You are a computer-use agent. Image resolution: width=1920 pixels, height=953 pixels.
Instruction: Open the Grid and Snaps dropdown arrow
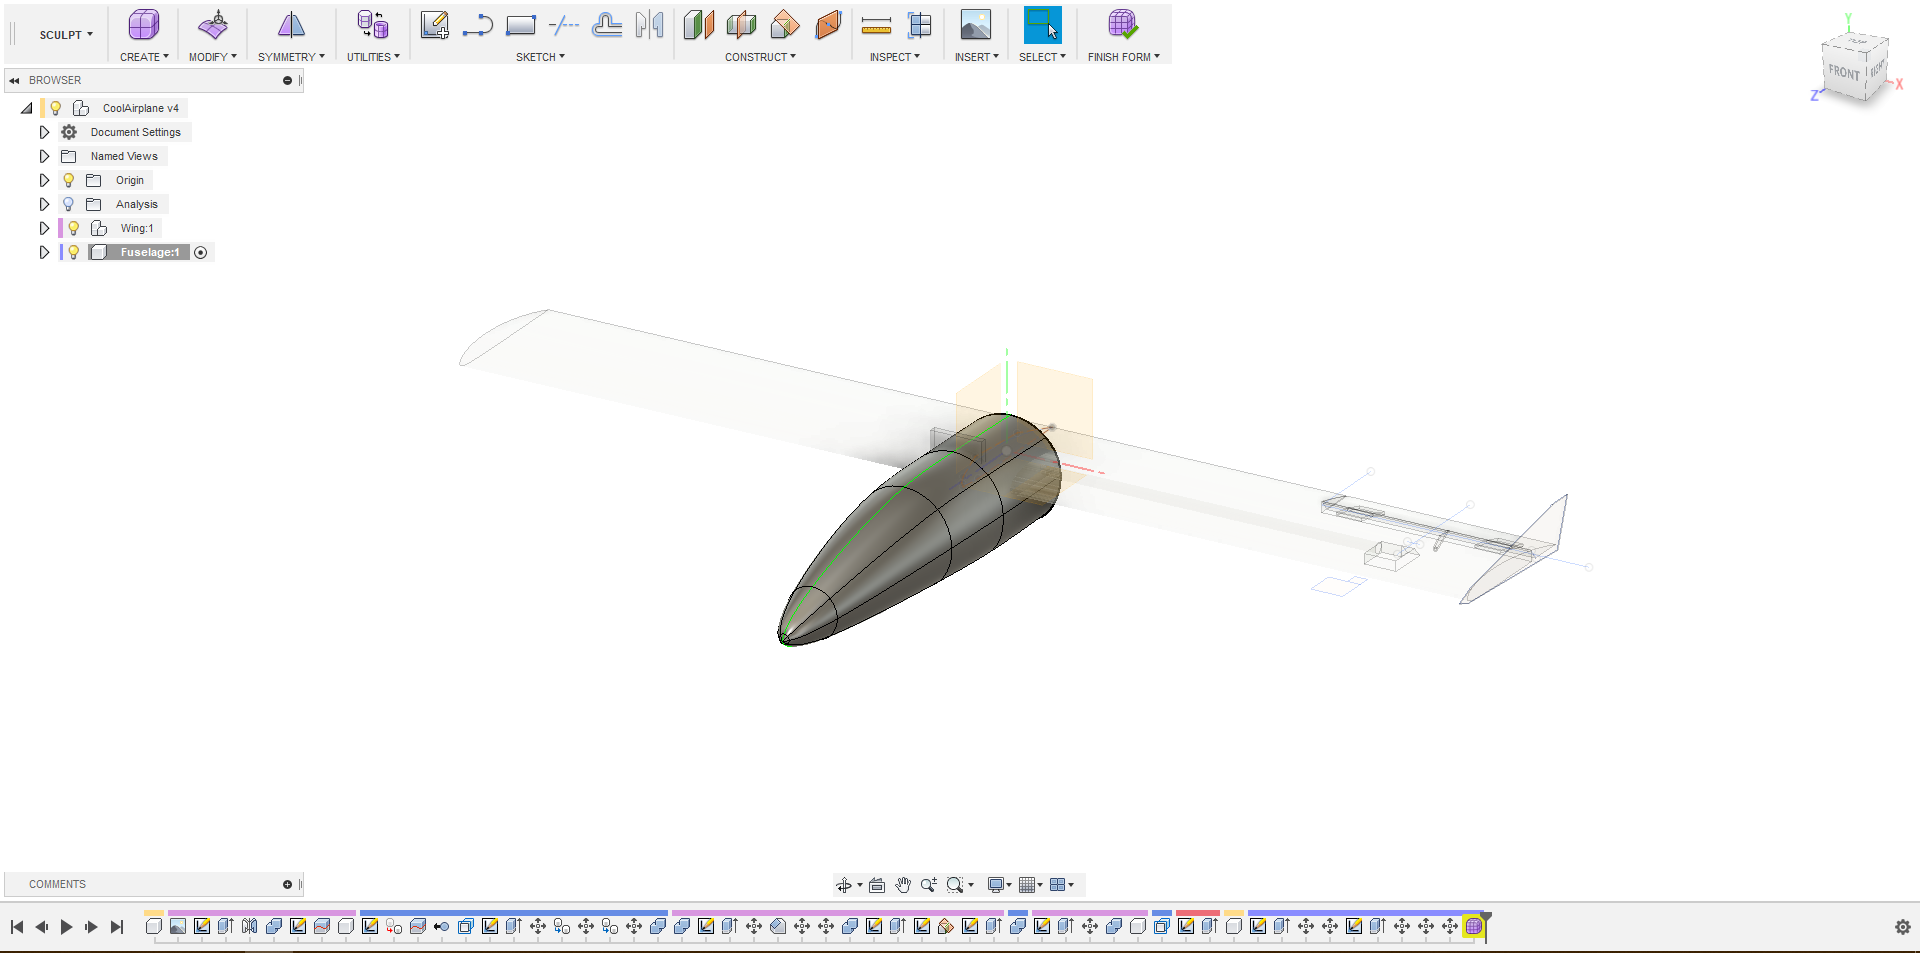pyautogui.click(x=1040, y=885)
